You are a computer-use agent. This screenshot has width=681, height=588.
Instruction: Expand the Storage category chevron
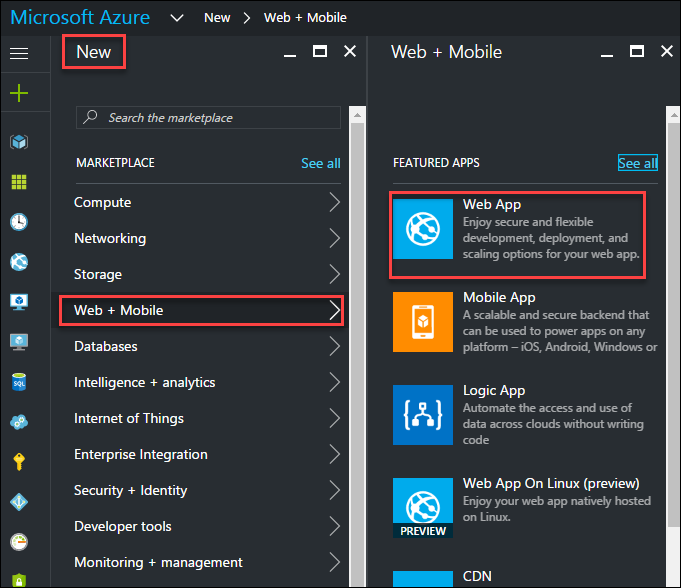point(334,274)
